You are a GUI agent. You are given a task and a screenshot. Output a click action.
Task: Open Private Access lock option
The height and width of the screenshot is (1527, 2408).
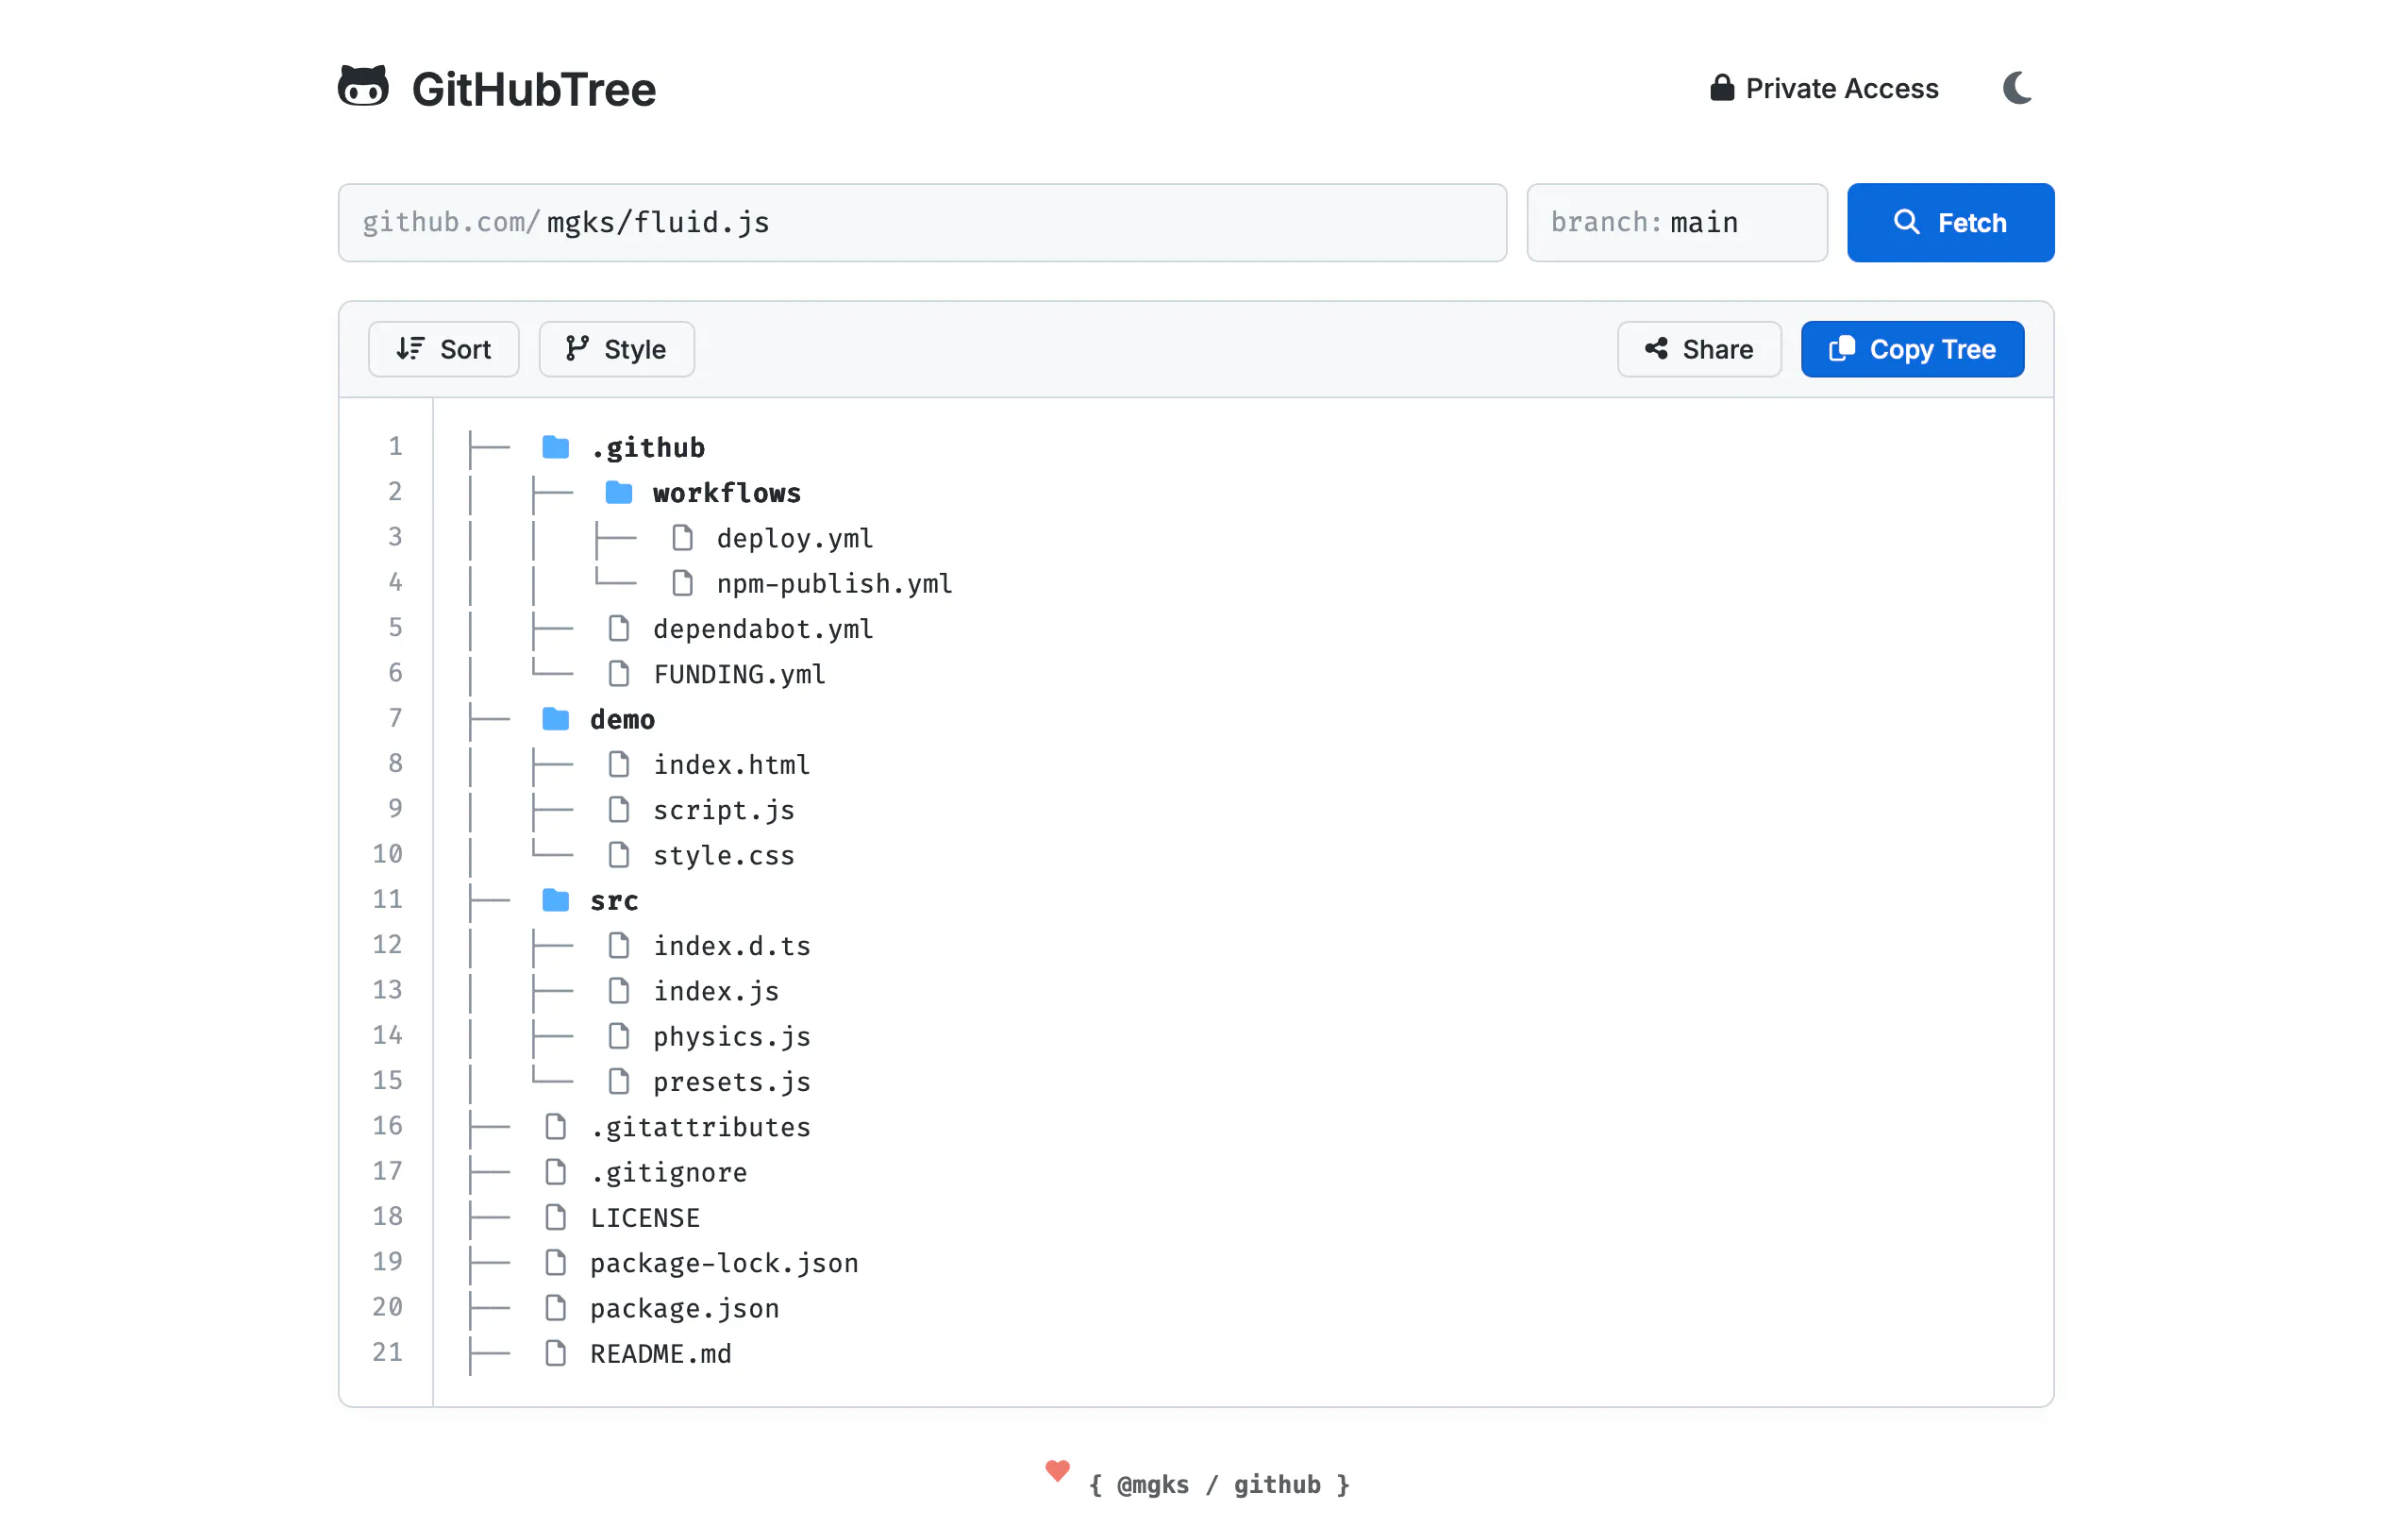1824,88
